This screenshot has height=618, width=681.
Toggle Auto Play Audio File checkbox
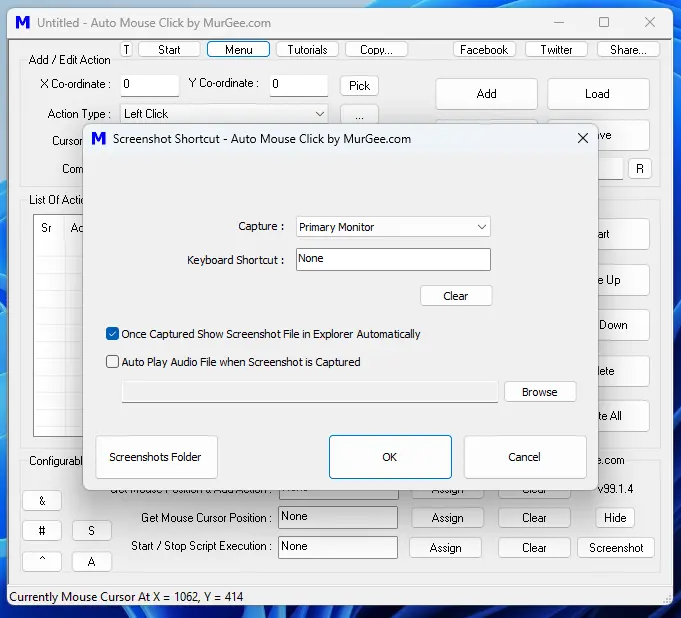[x=112, y=362]
